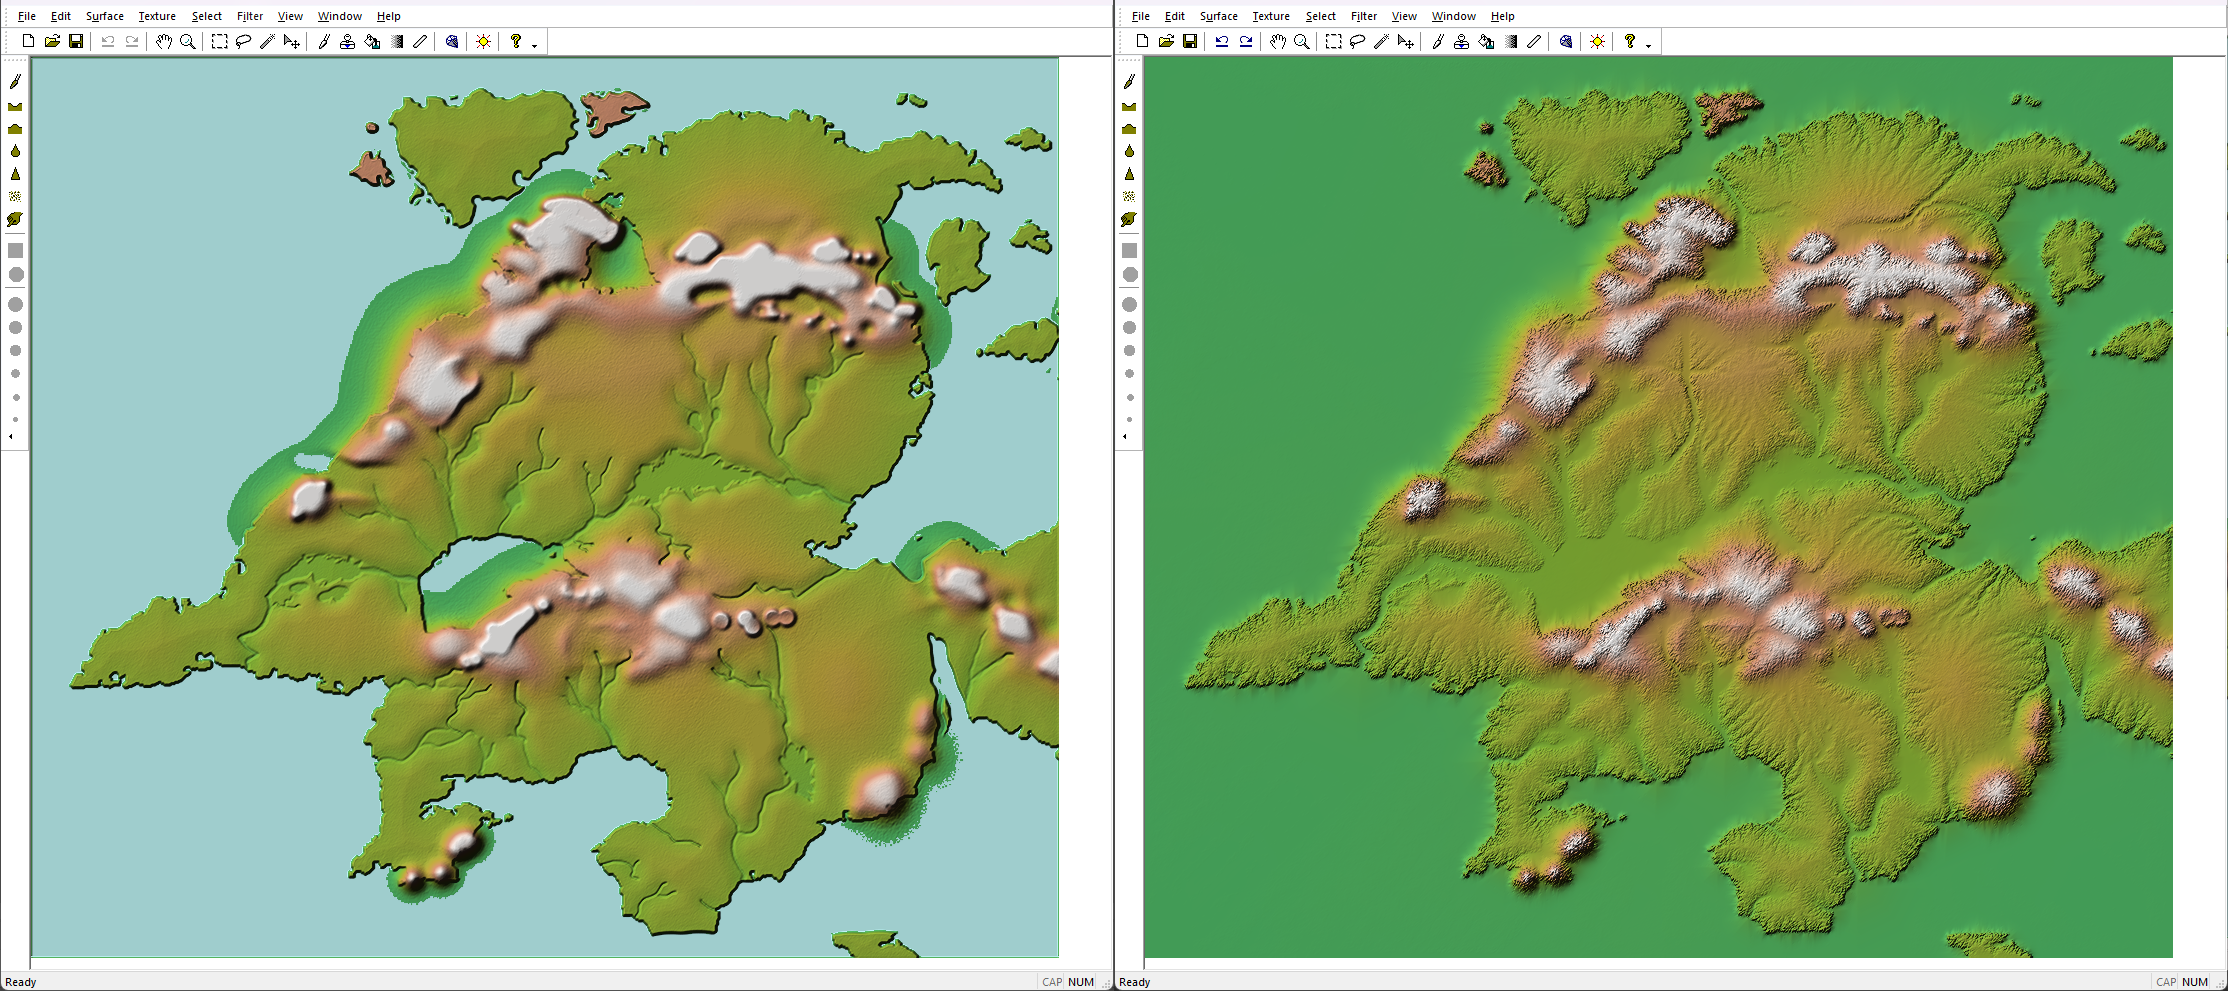Screen dimensions: 2228x991
Task: Select cone peak tool in right sidebar
Action: click(x=1129, y=174)
